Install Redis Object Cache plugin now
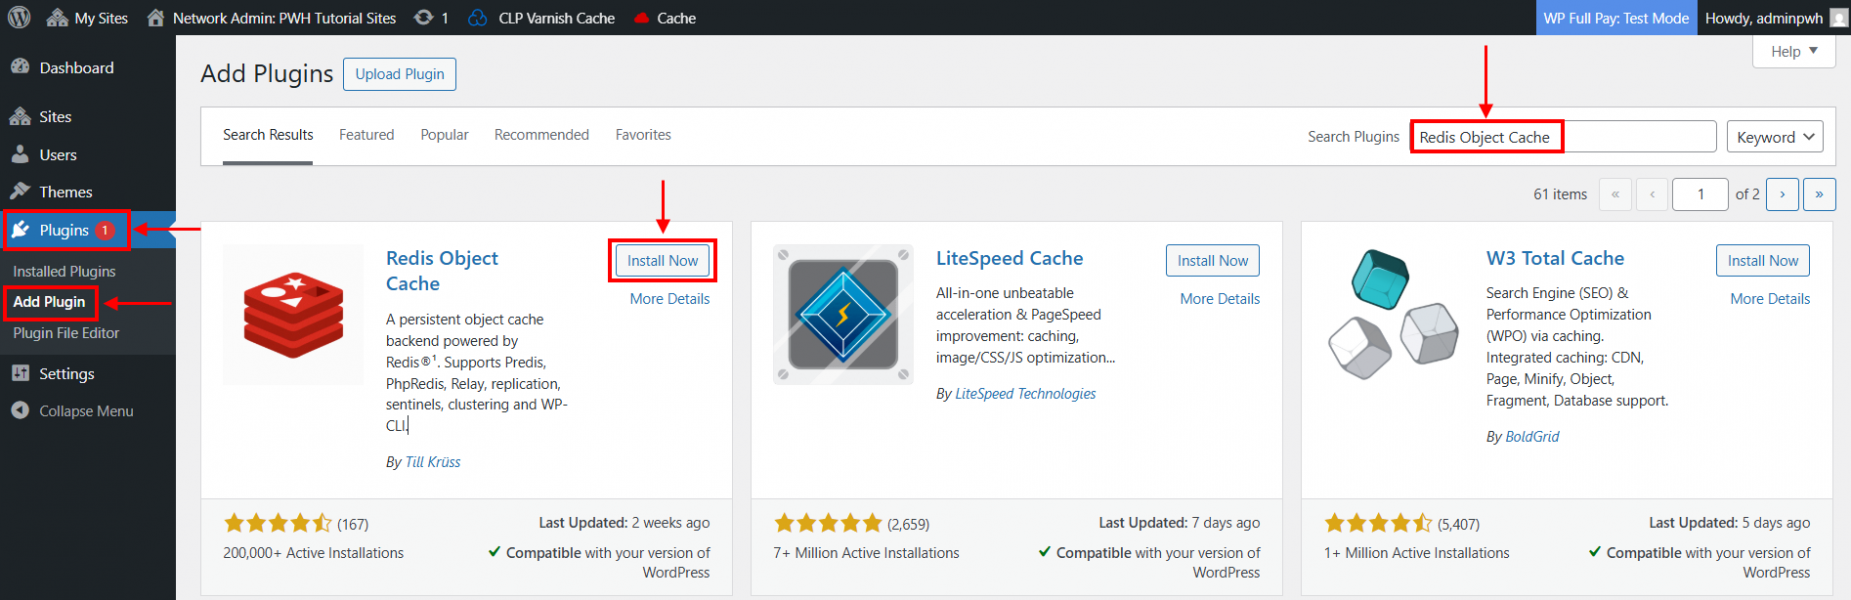Screen dimensions: 1851x600 click(x=662, y=261)
